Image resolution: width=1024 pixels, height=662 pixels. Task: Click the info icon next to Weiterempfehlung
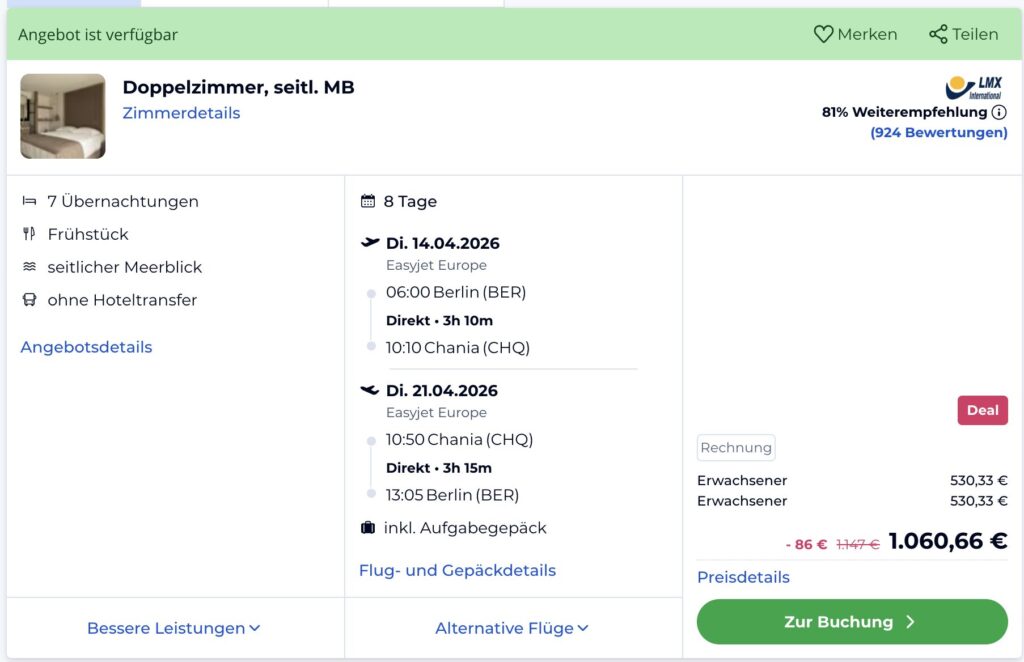pyautogui.click(x=999, y=112)
